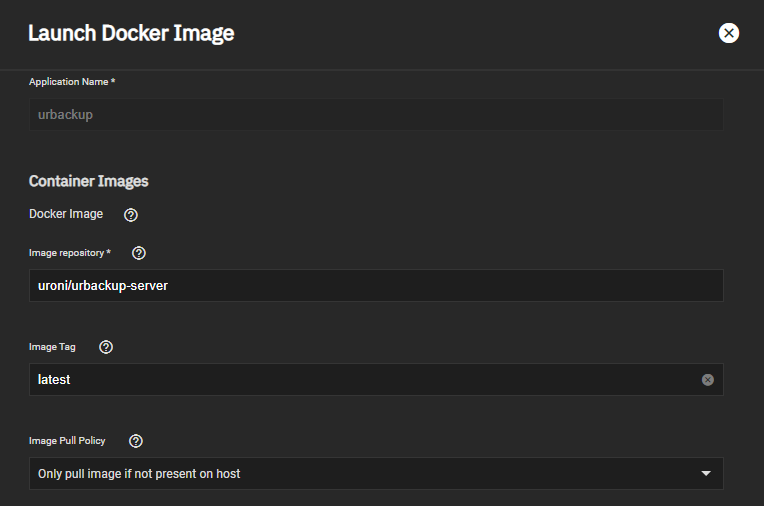The height and width of the screenshot is (506, 764).
Task: Open help tooltip for Image repository
Action: (x=139, y=253)
